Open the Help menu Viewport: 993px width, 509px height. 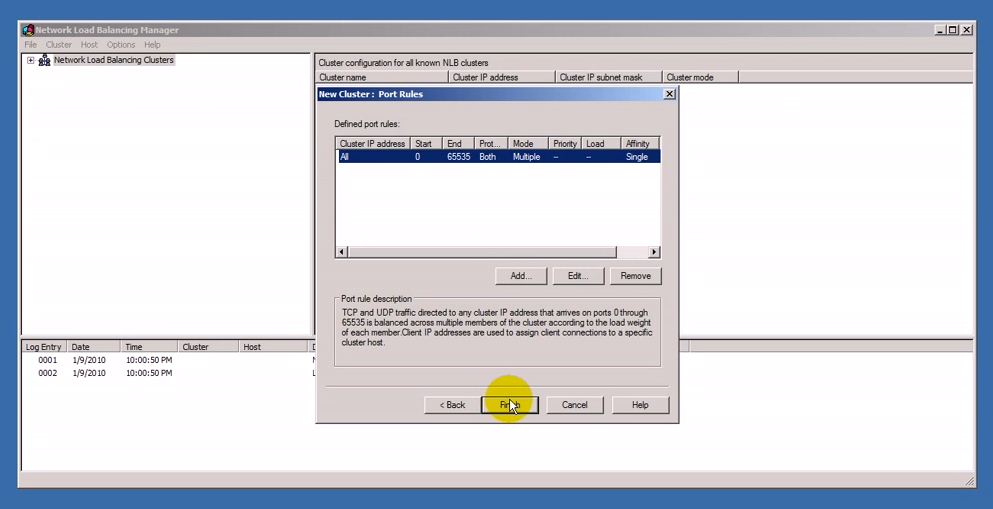click(152, 45)
